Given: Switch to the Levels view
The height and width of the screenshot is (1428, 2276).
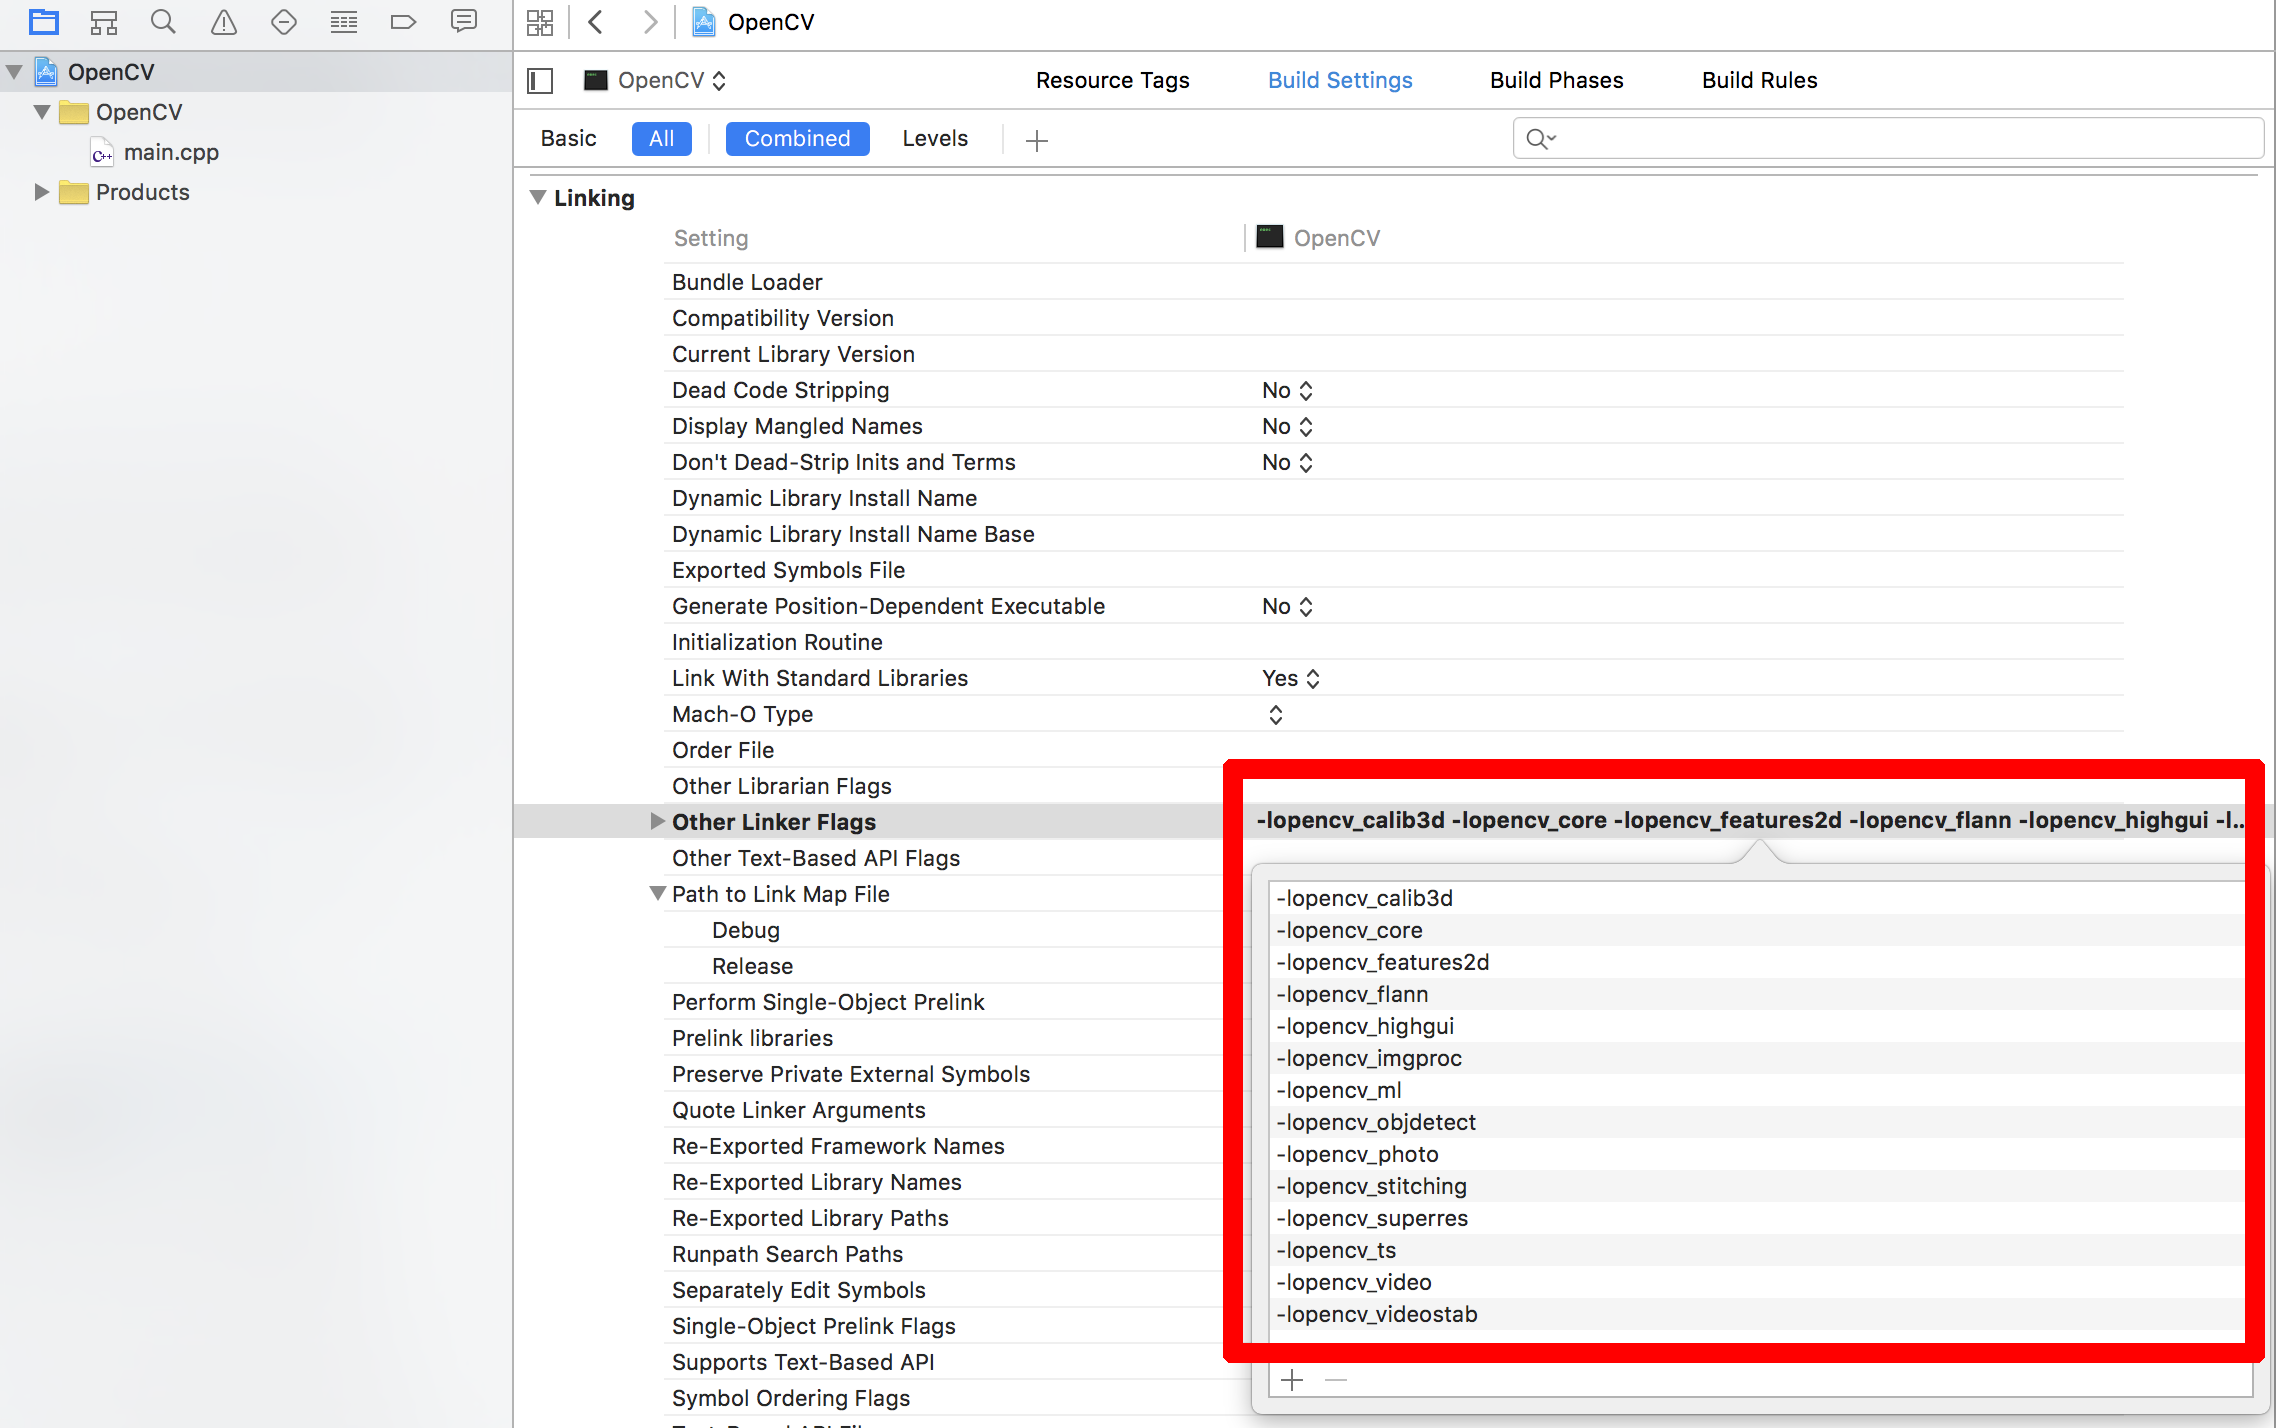Looking at the screenshot, I should click(x=934, y=138).
